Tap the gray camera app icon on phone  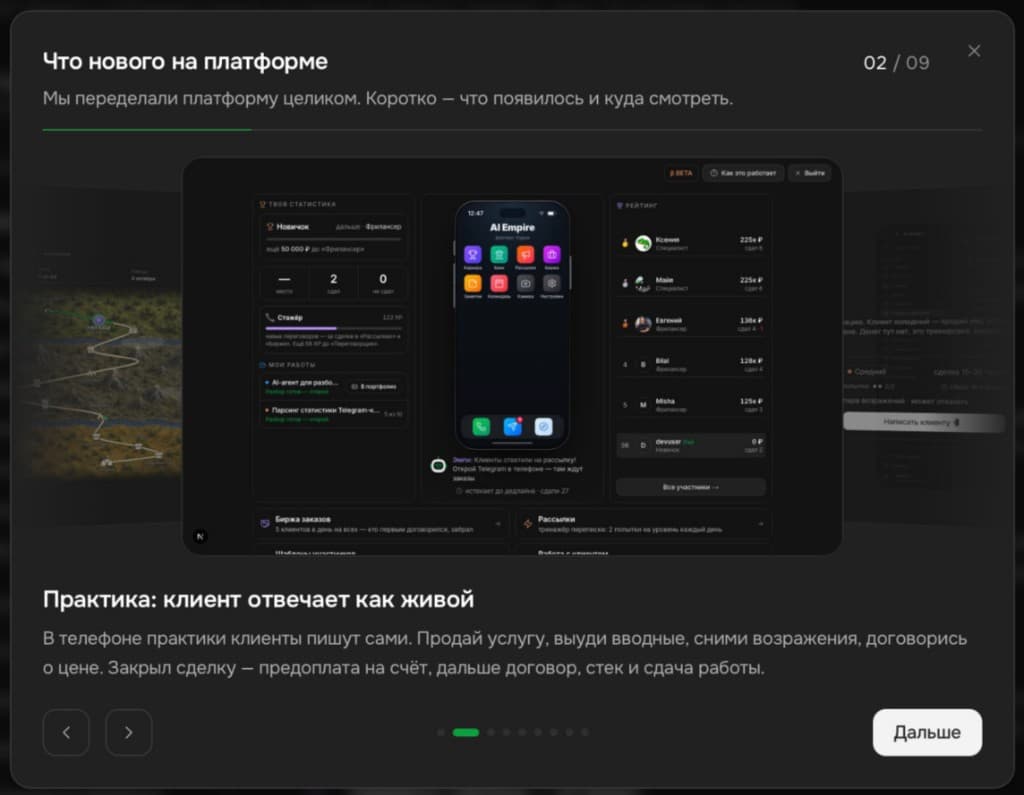click(525, 283)
